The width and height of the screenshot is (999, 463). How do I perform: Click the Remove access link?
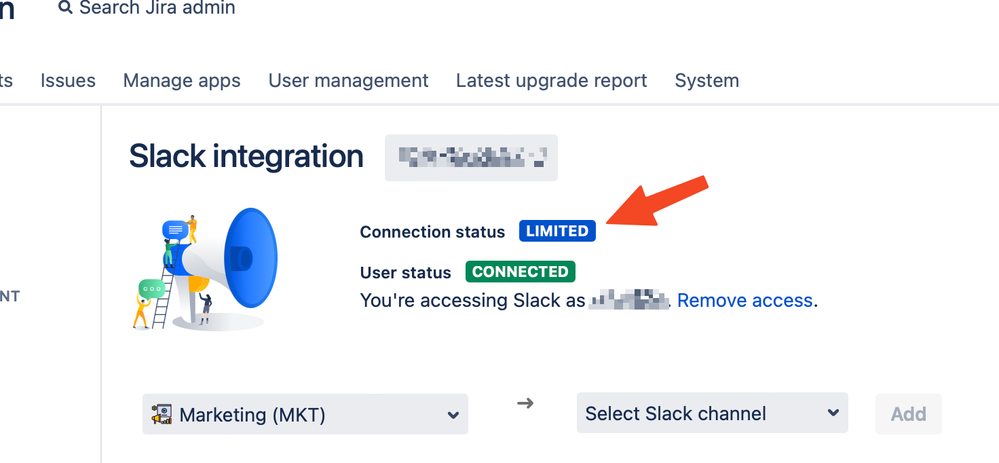pyautogui.click(x=744, y=300)
